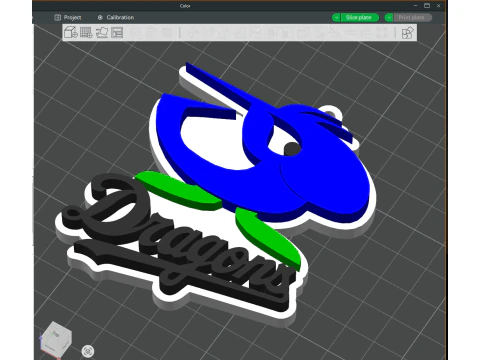
Task: Click the Print plate button
Action: (413, 18)
